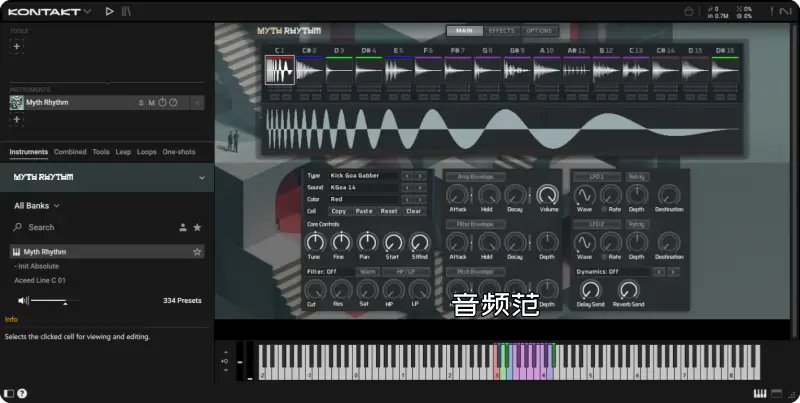800x403 pixels.
Task: Click the user presets person icon
Action: click(x=182, y=228)
